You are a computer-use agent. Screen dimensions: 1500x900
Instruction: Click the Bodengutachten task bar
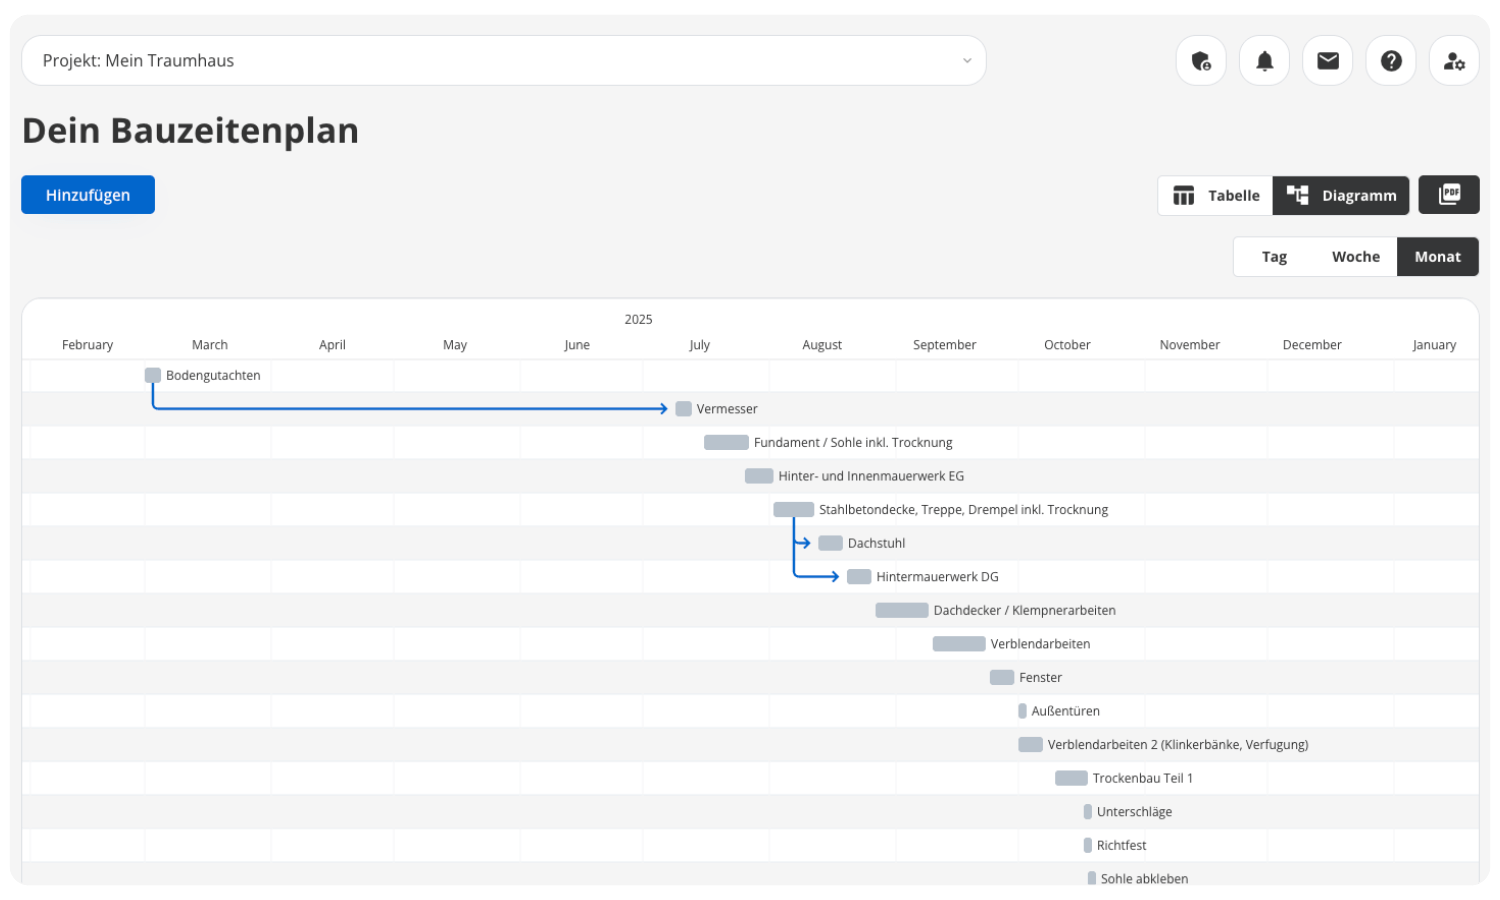tap(153, 376)
